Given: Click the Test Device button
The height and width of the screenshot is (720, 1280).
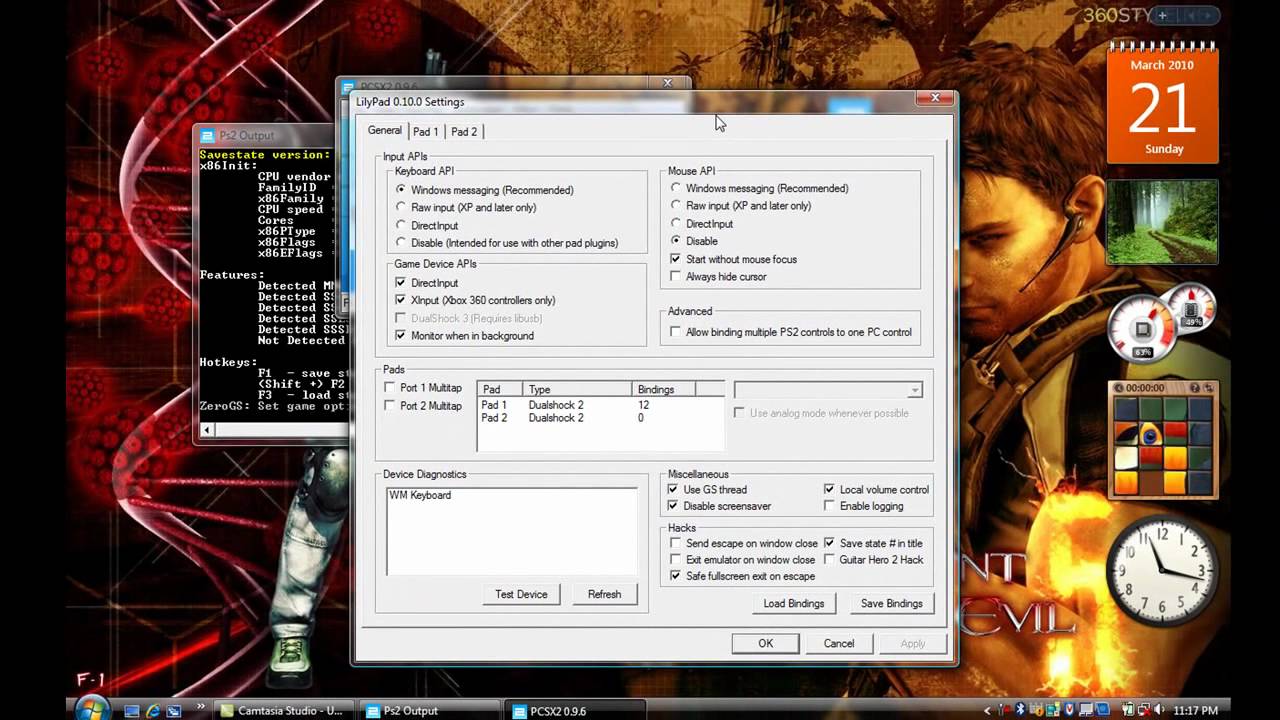Looking at the screenshot, I should coord(521,594).
